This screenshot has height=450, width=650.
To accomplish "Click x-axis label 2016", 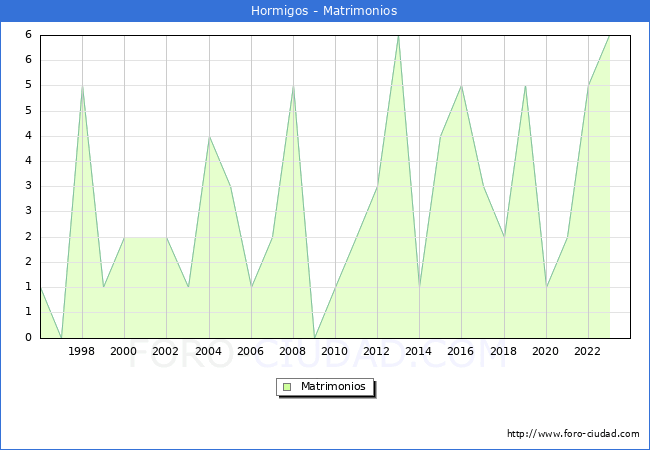I will point(461,351).
